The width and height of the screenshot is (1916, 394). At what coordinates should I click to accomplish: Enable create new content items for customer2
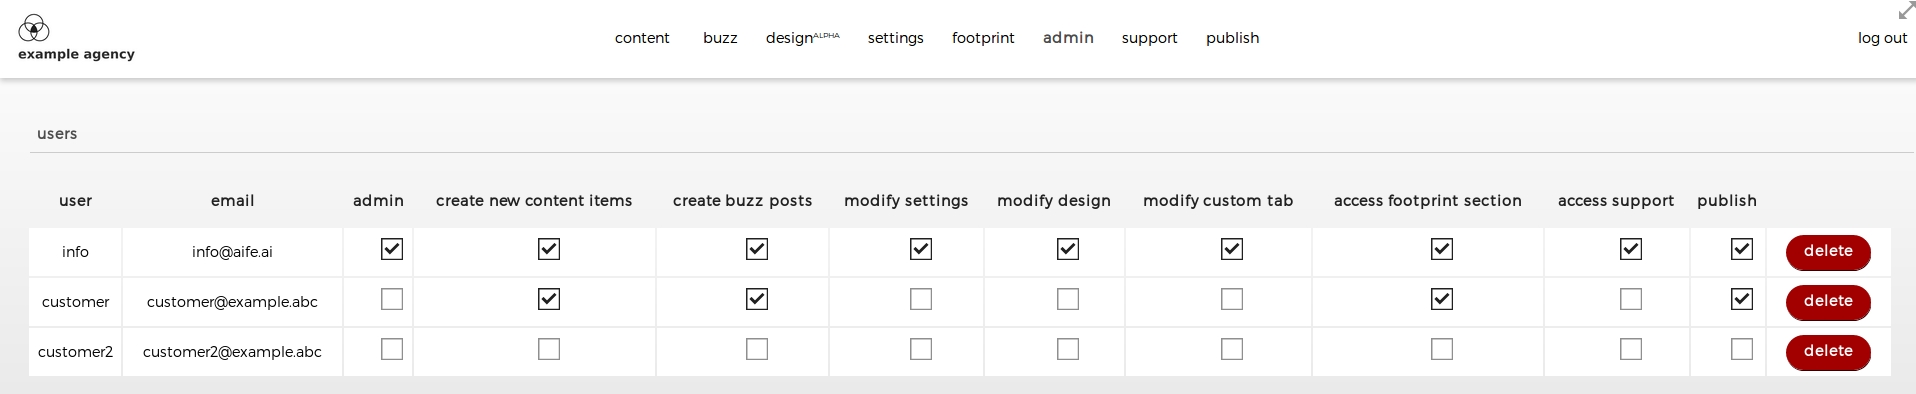point(549,349)
